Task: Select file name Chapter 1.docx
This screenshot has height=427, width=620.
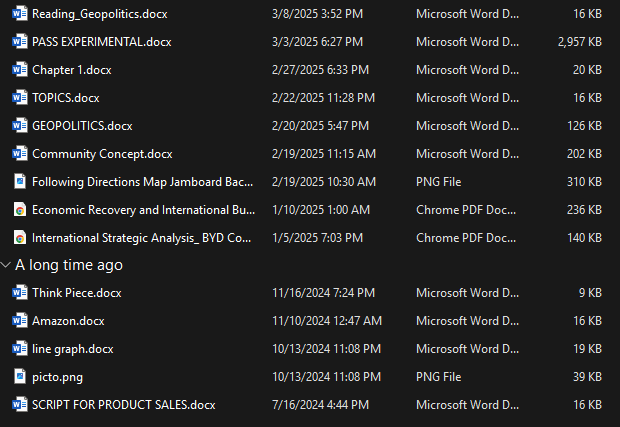Action: coord(72,70)
